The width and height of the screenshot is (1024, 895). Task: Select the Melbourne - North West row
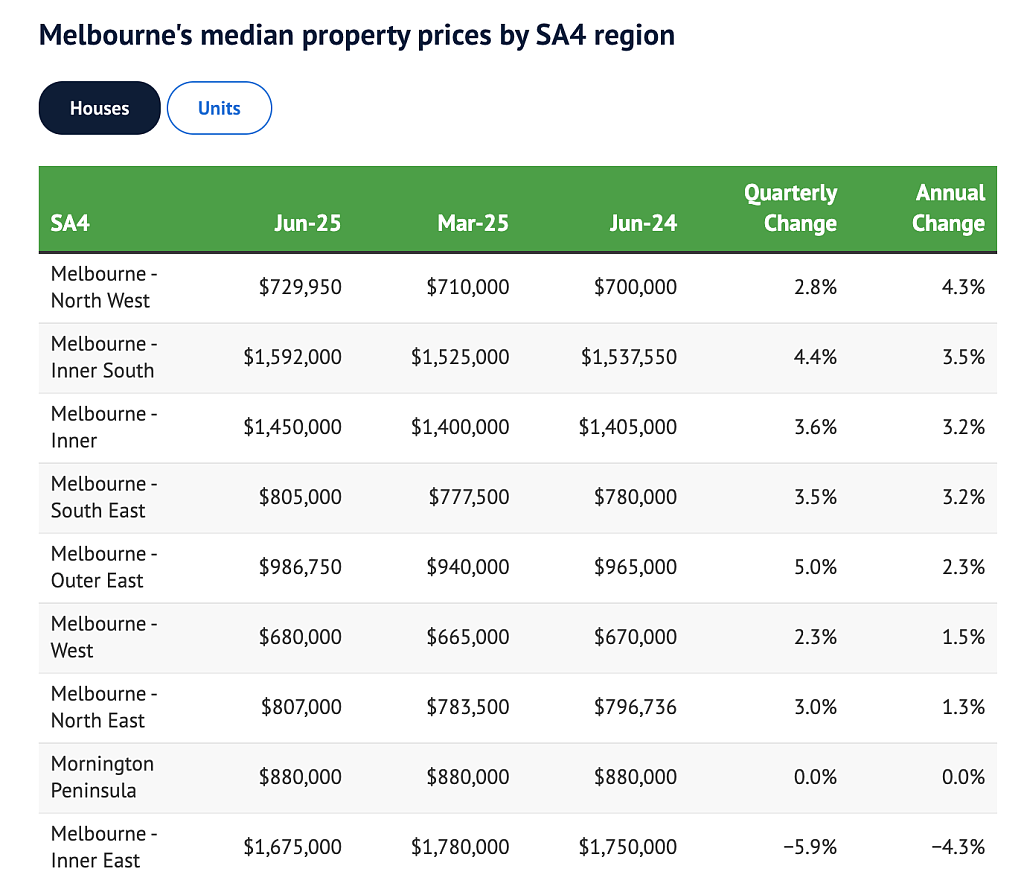(x=518, y=287)
